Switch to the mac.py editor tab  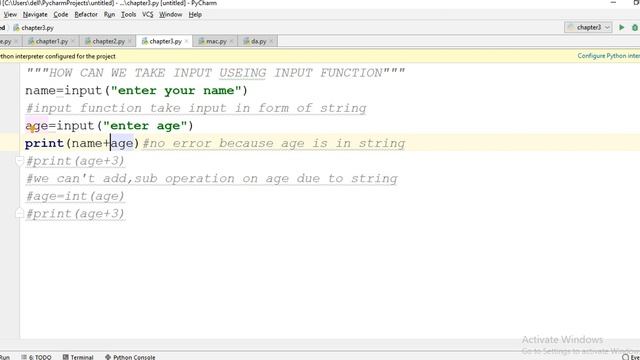click(x=216, y=41)
